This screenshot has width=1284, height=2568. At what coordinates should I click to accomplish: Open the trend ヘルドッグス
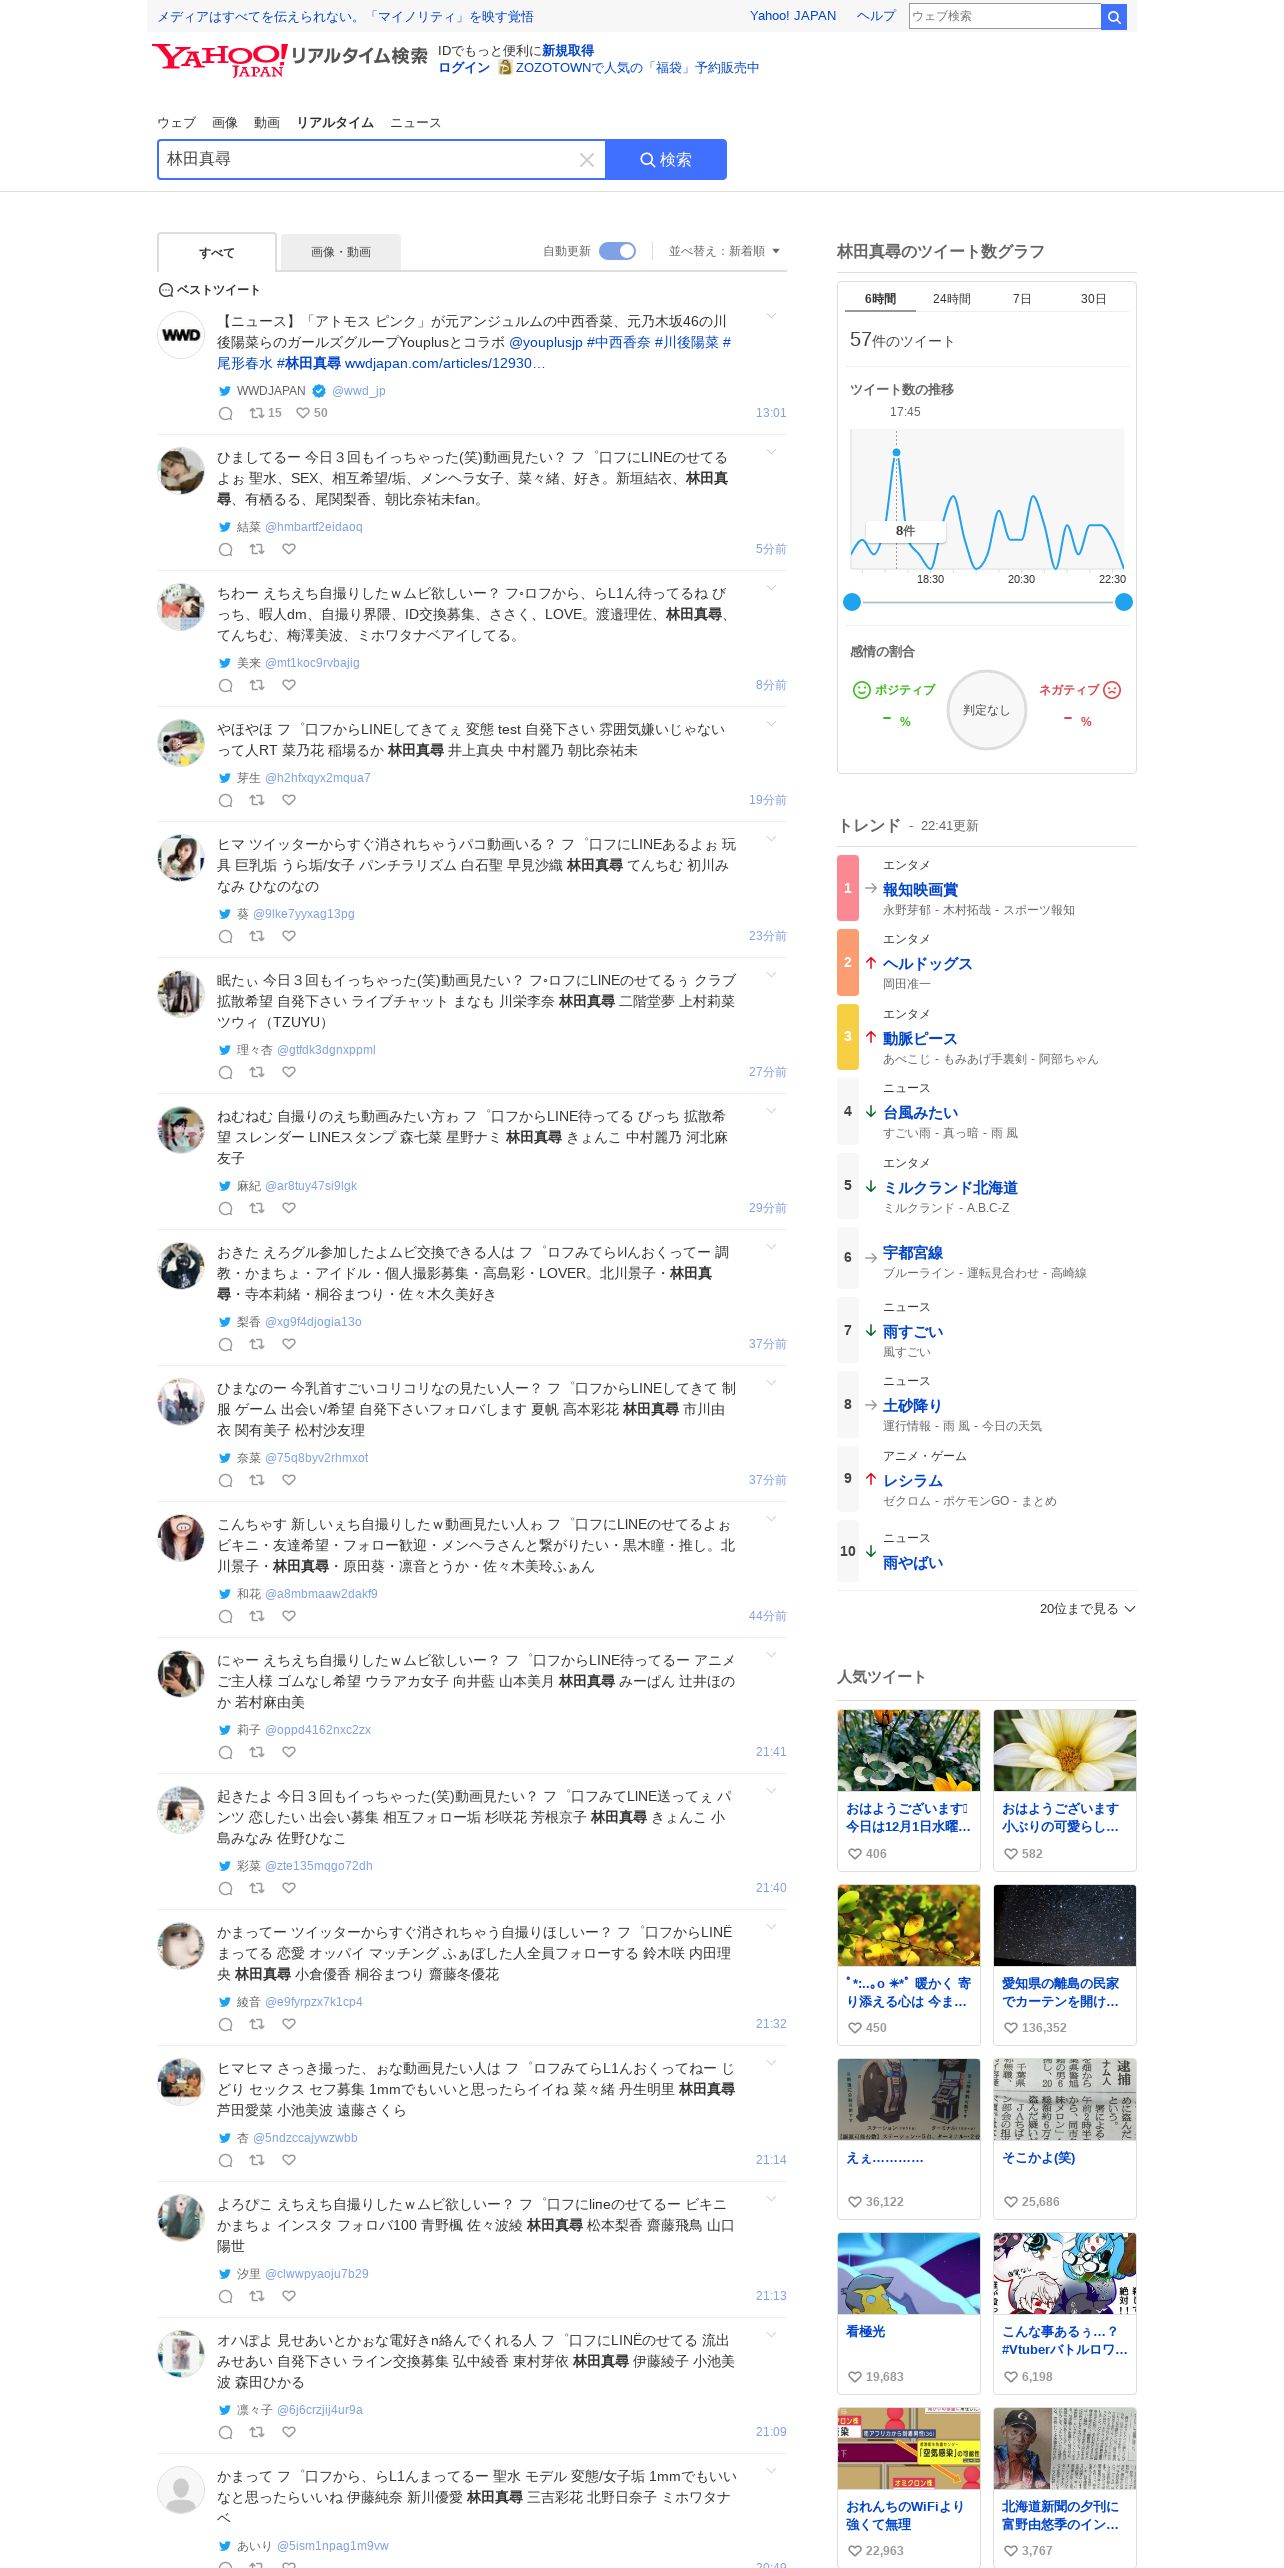pos(927,963)
